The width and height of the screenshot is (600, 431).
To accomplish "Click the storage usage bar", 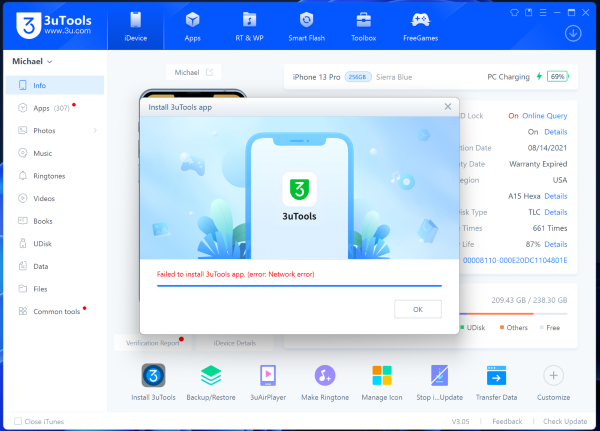I will pyautogui.click(x=514, y=314).
